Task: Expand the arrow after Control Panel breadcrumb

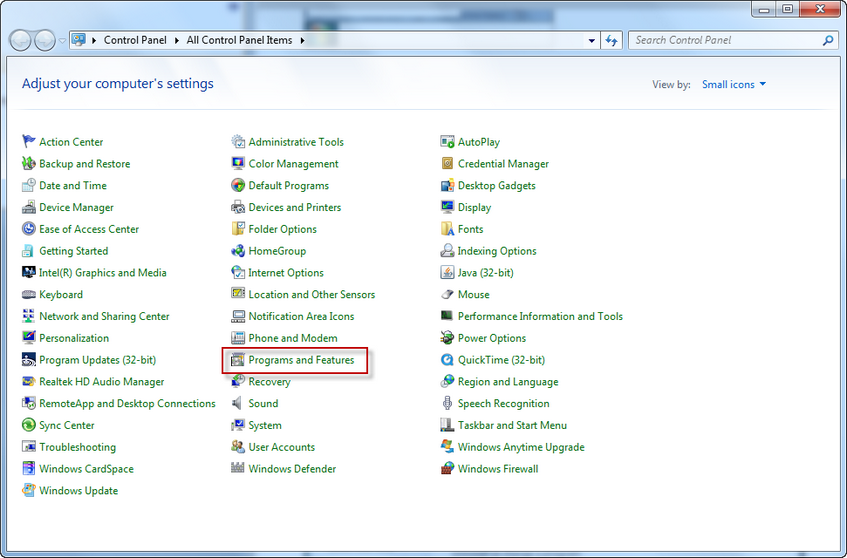Action: (177, 41)
